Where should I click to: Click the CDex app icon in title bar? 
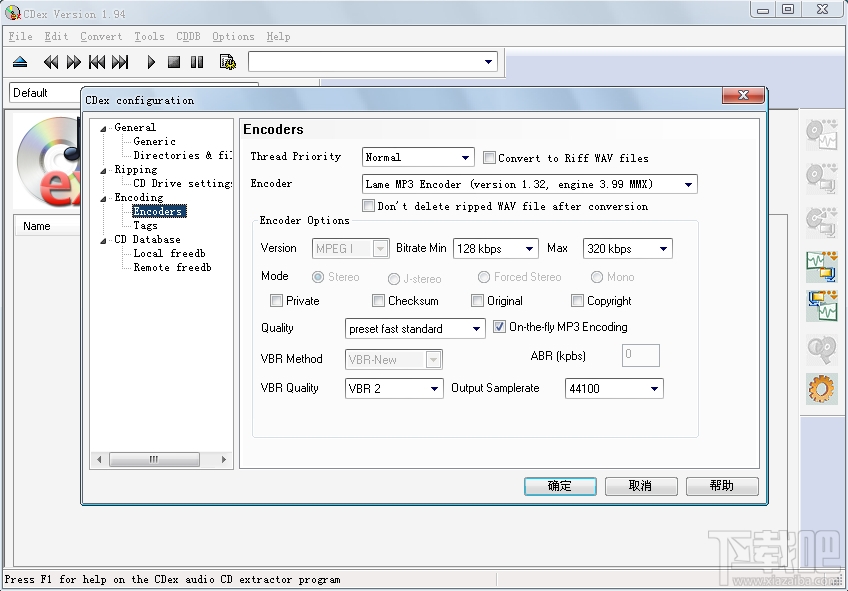tap(12, 12)
